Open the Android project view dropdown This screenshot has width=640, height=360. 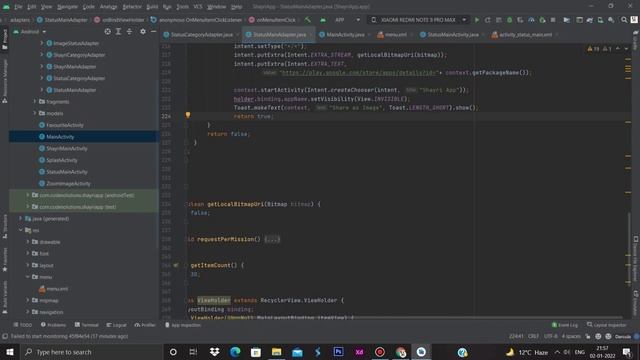(x=30, y=31)
